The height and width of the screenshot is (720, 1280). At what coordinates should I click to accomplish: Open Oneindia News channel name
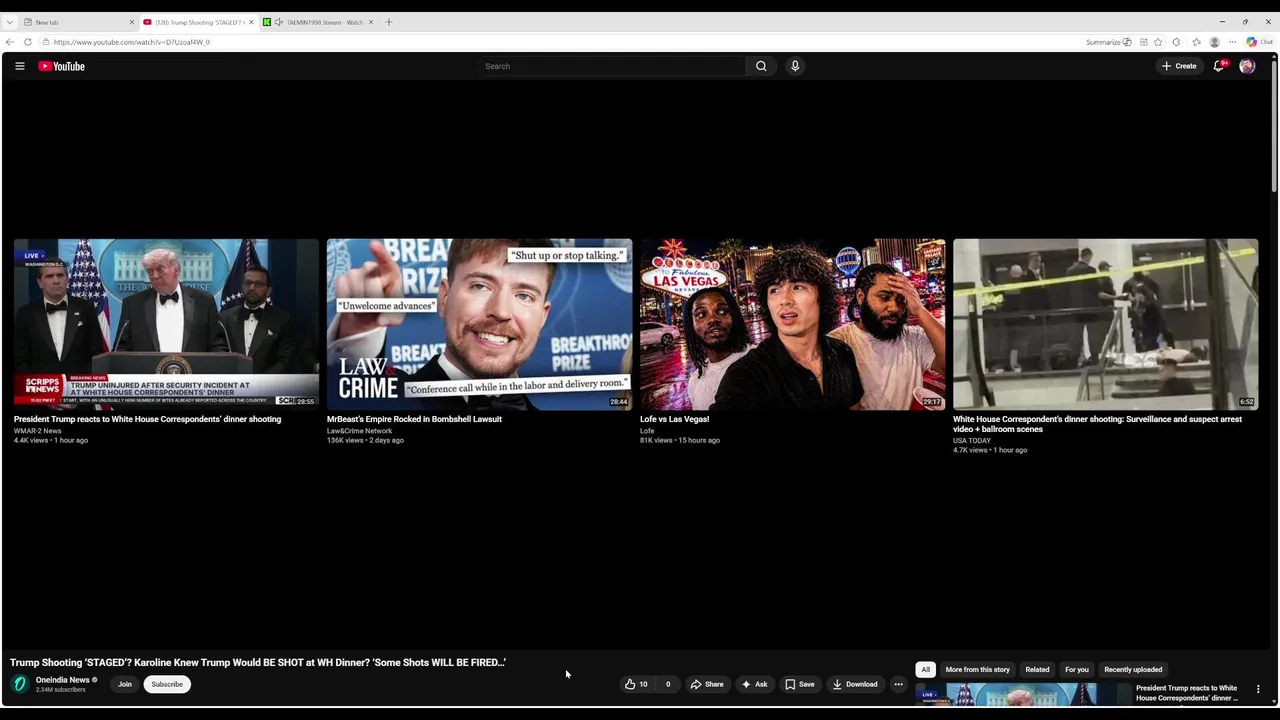(63, 680)
